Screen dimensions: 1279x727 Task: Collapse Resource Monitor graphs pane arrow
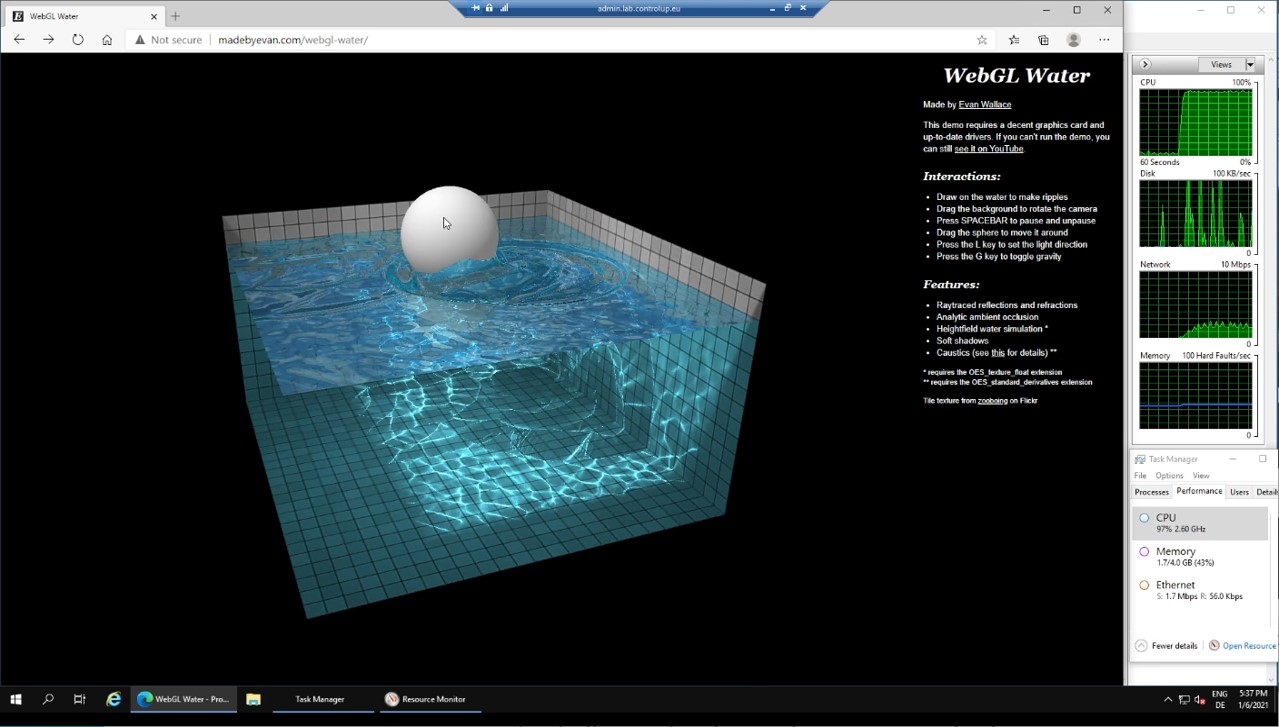click(x=1145, y=64)
